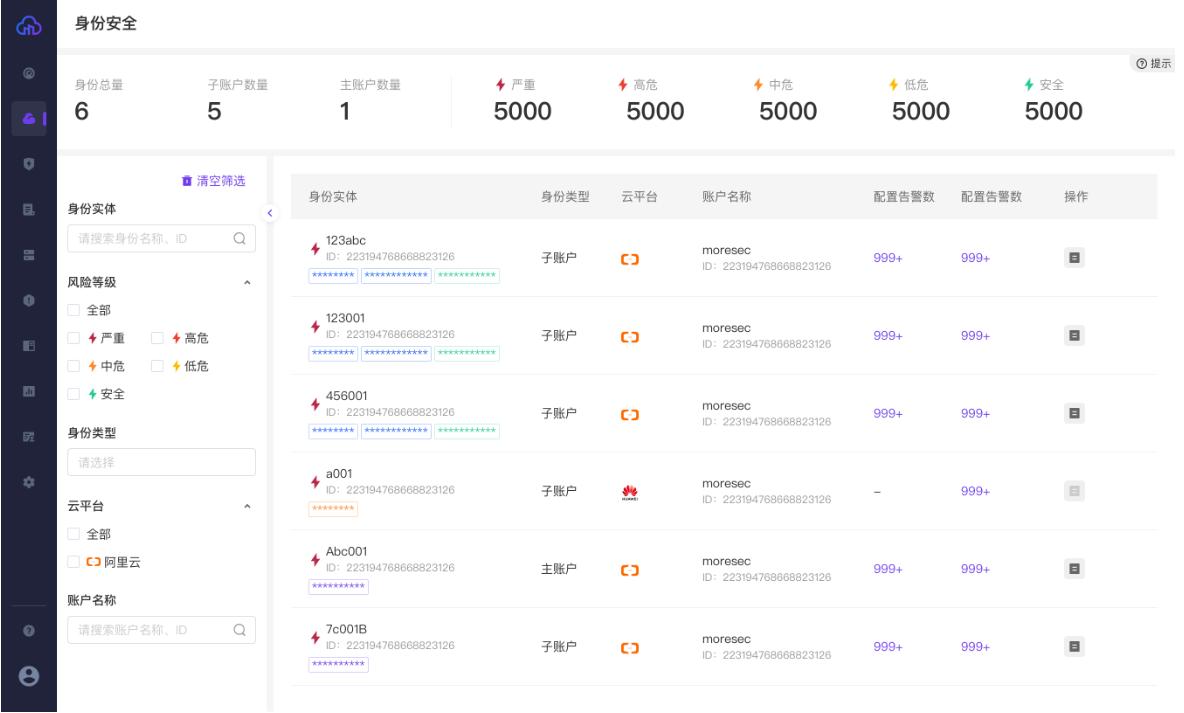Click first 999+ link in 7c001B row
Screen dimensions: 1184x713
pyautogui.click(x=888, y=647)
